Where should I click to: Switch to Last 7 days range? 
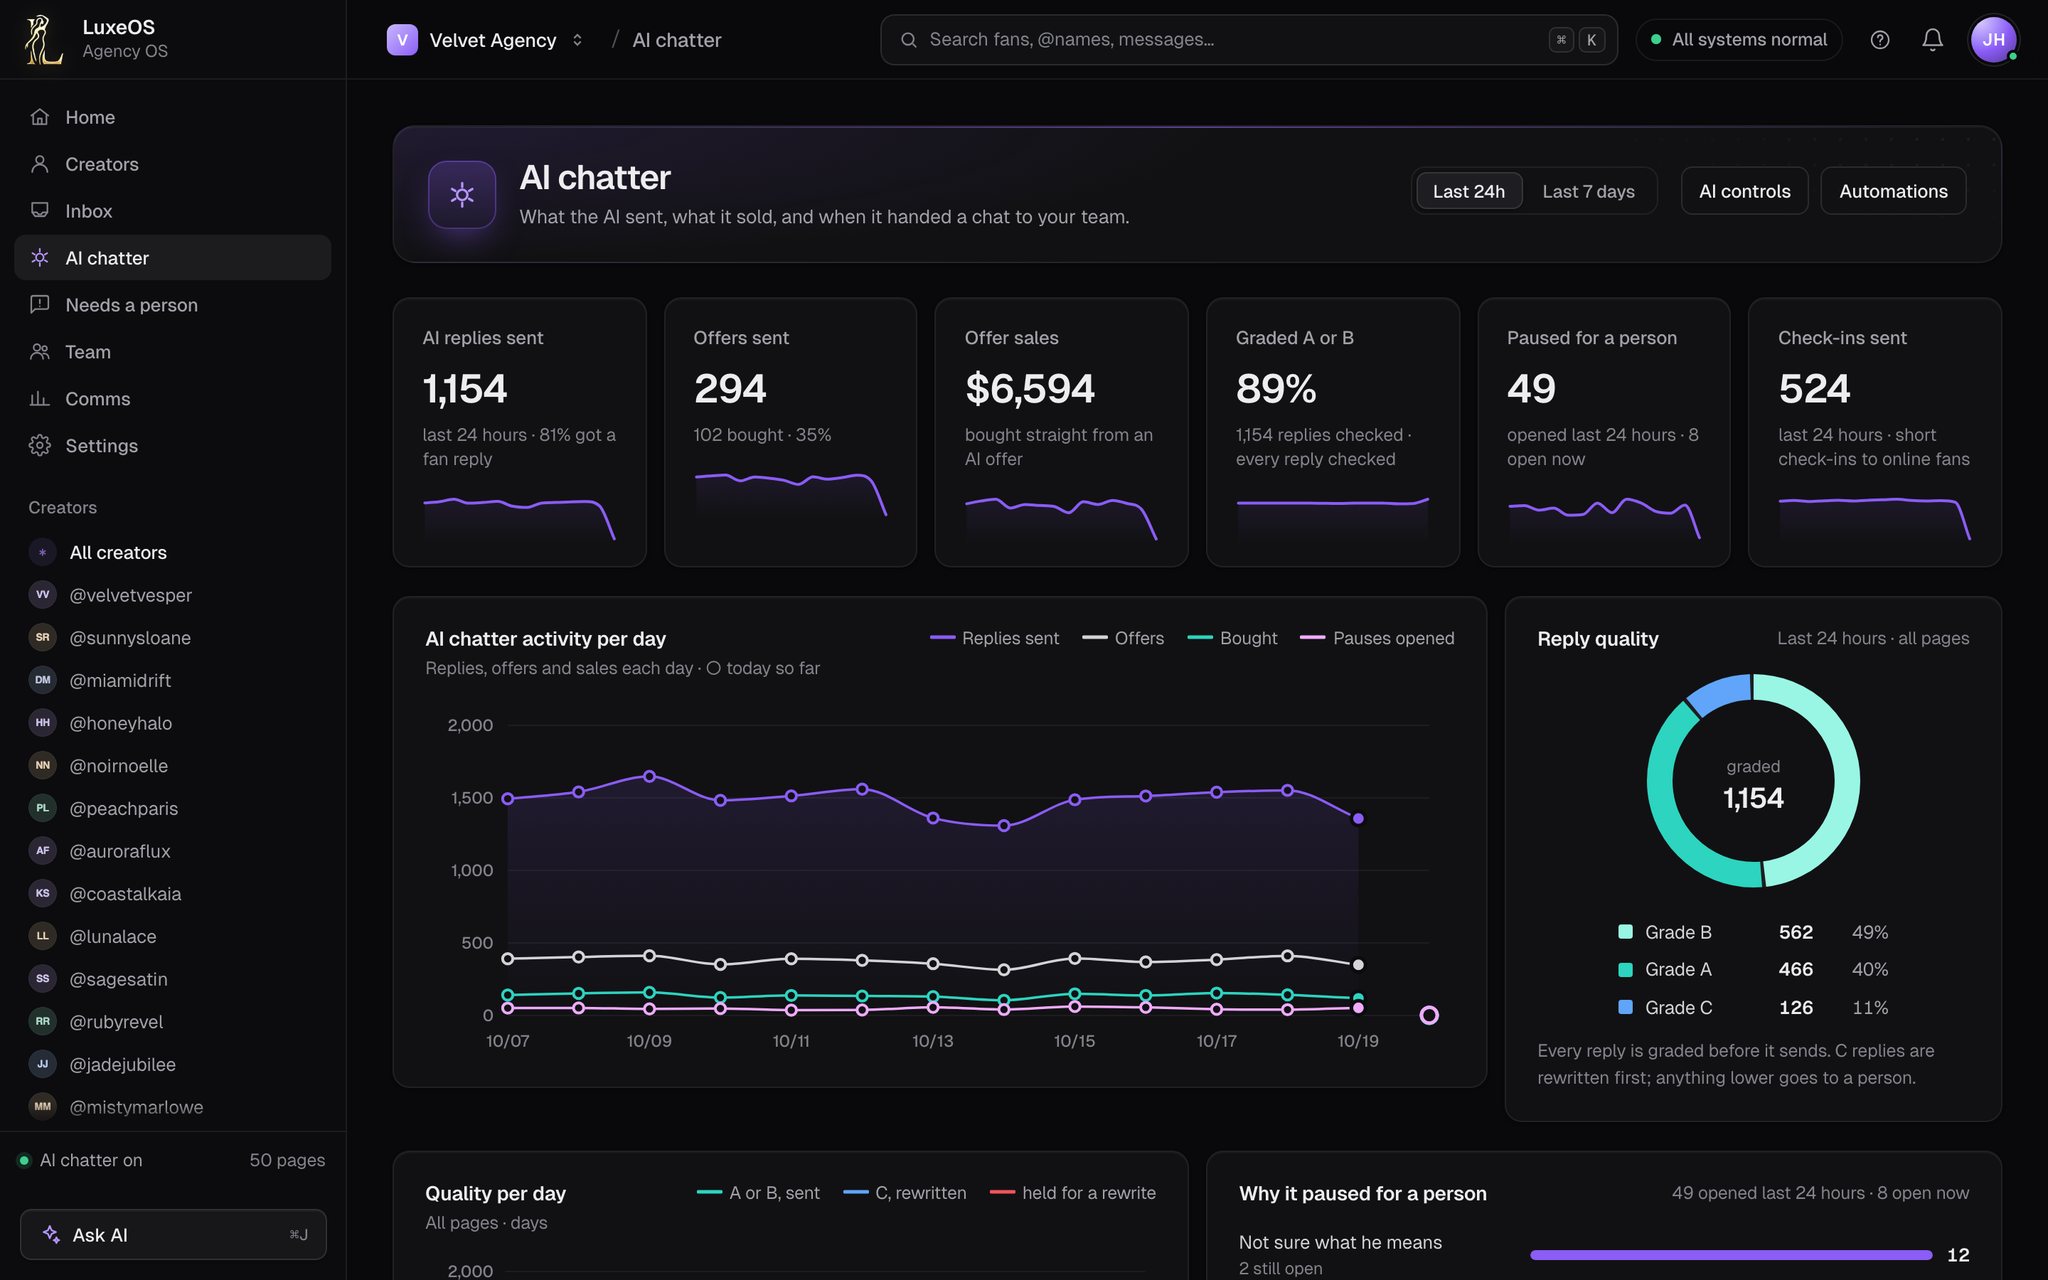click(x=1588, y=191)
